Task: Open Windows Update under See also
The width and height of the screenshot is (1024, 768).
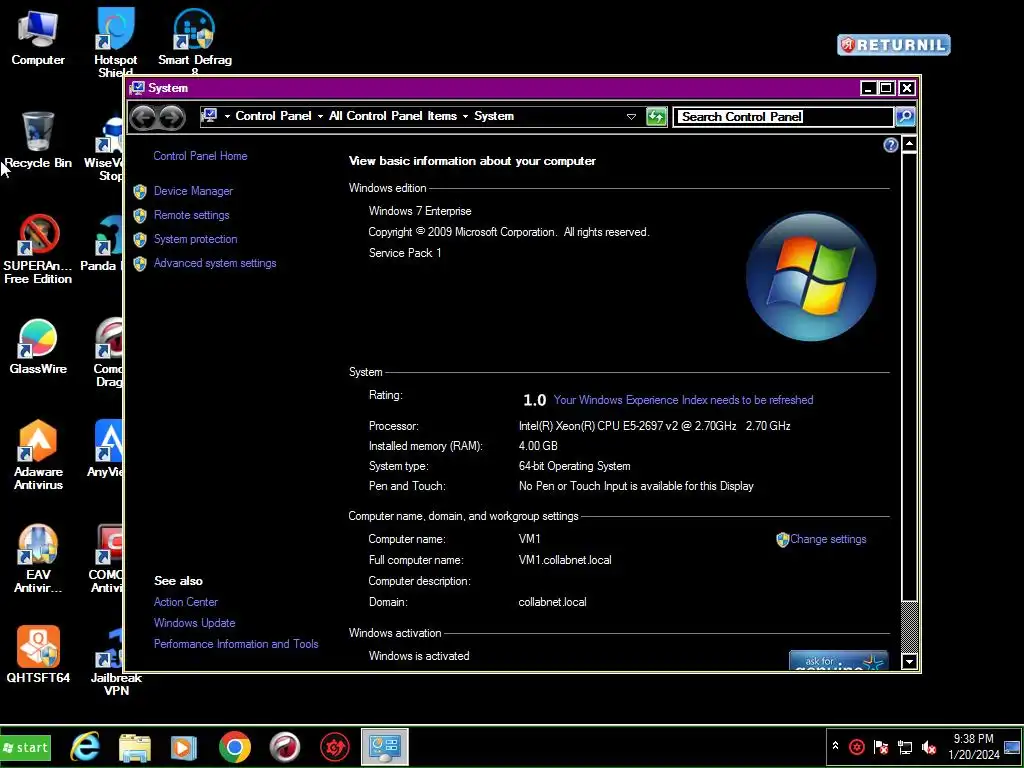Action: [x=194, y=623]
